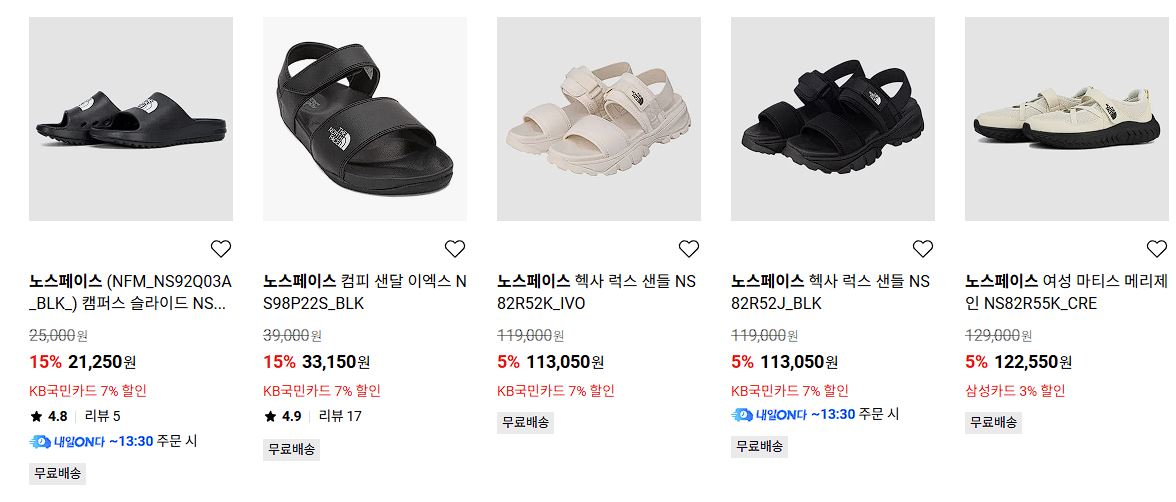
Task: Click 삼성카드 3% 할인 promotion text
Action: [x=1015, y=390]
